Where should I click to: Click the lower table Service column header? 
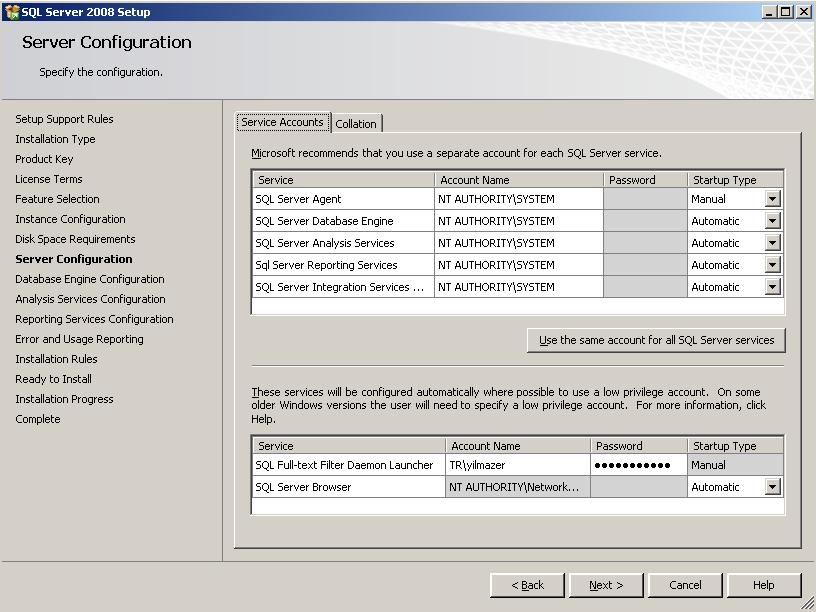click(x=349, y=446)
